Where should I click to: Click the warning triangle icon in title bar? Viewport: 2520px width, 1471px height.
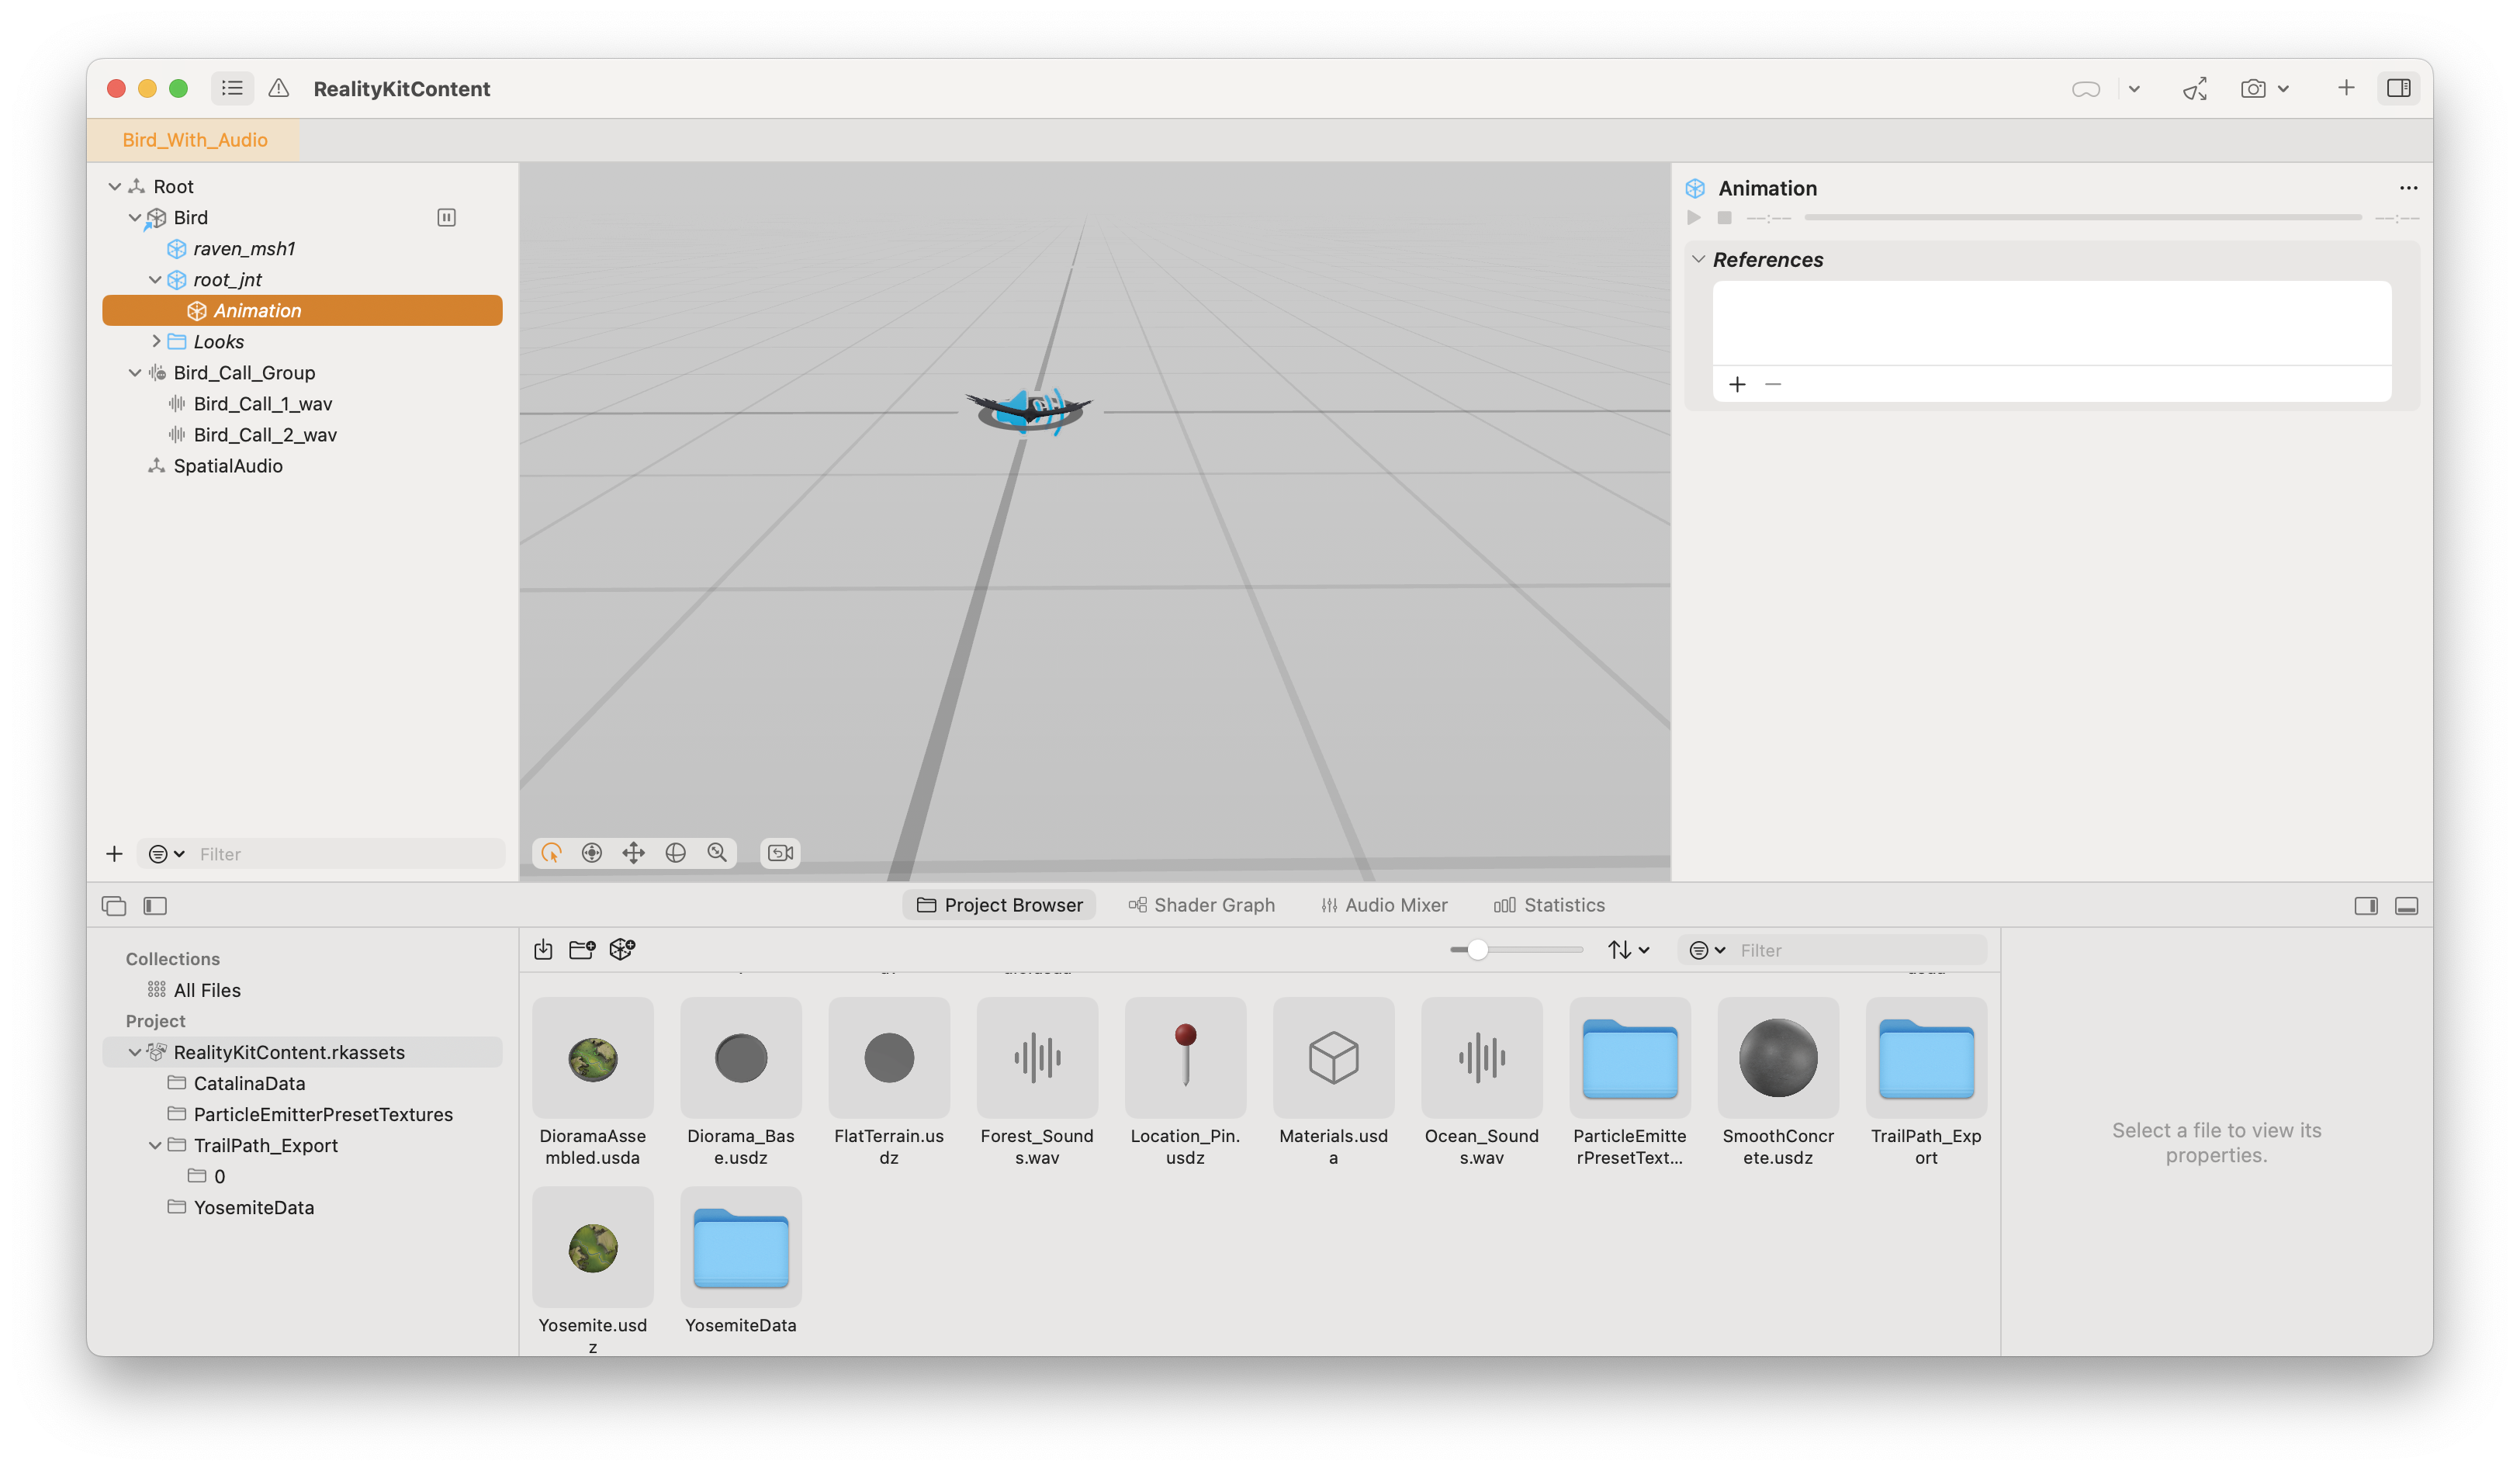coord(279,88)
